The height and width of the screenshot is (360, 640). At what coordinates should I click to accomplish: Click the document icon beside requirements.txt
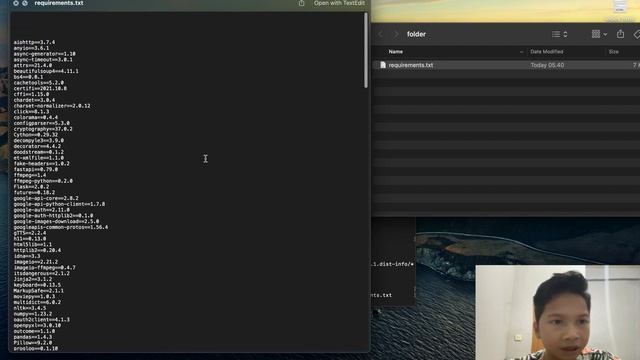point(383,65)
